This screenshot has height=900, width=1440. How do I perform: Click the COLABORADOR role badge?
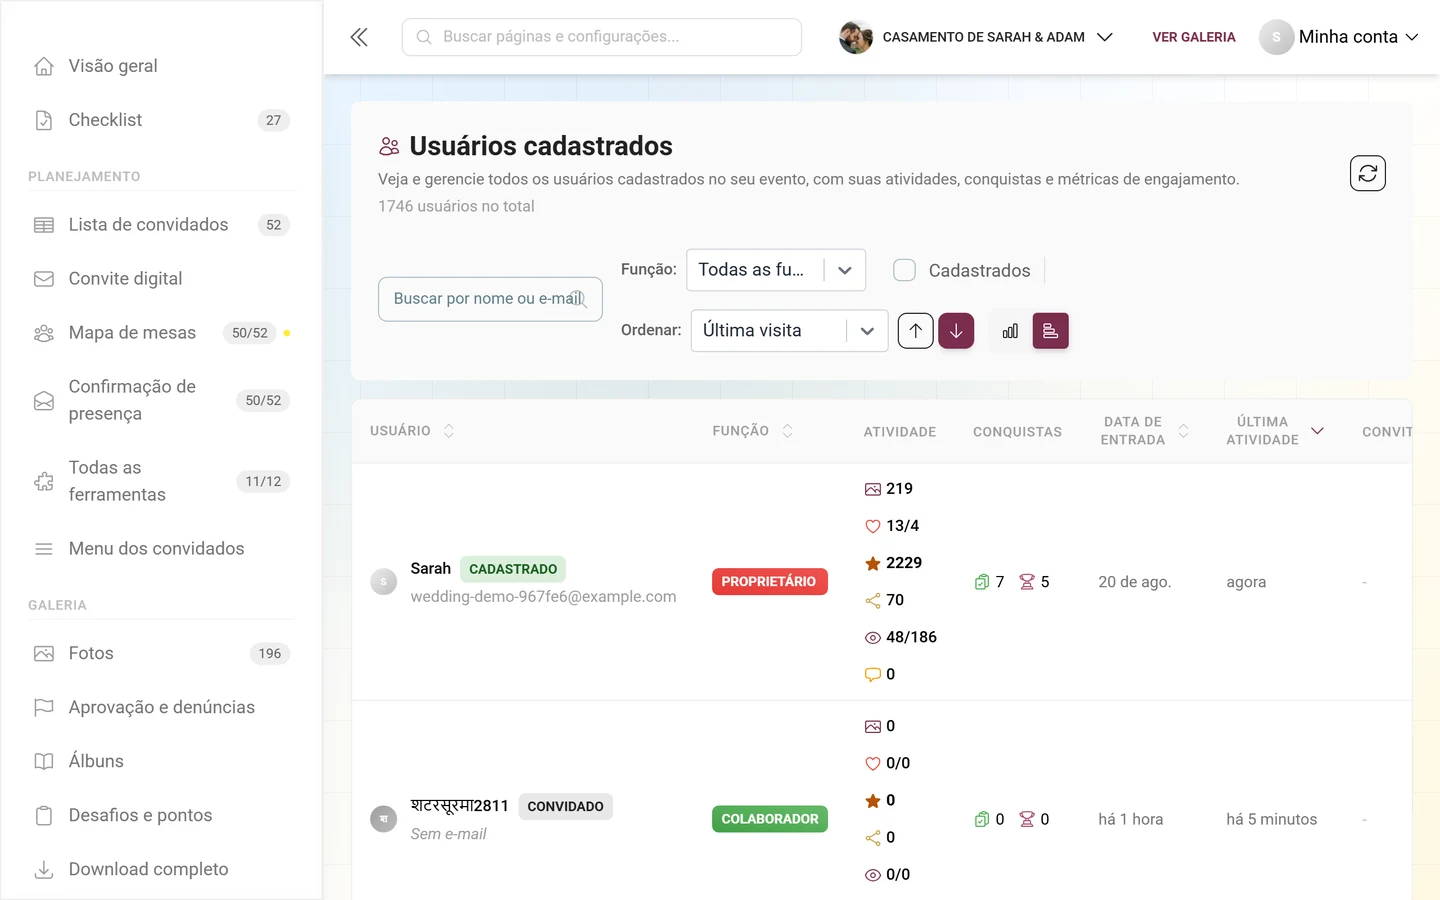[769, 819]
